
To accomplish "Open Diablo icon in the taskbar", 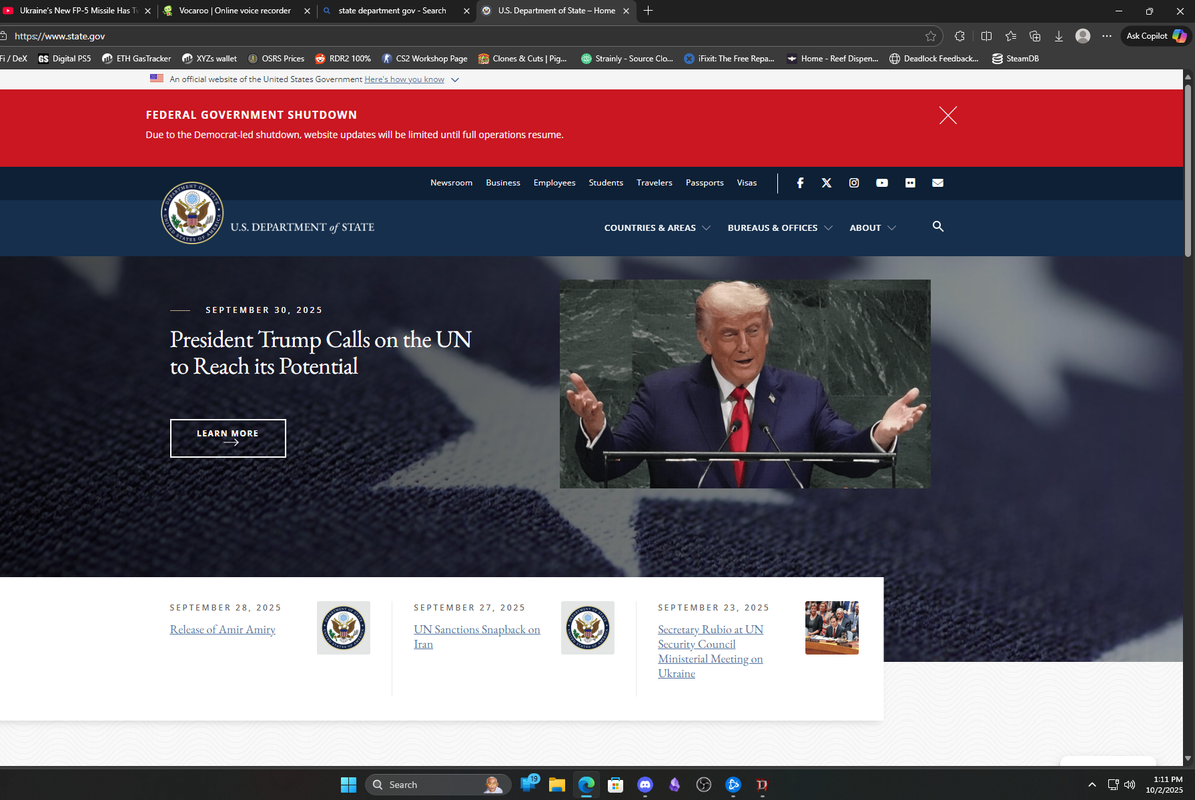I will tap(762, 785).
